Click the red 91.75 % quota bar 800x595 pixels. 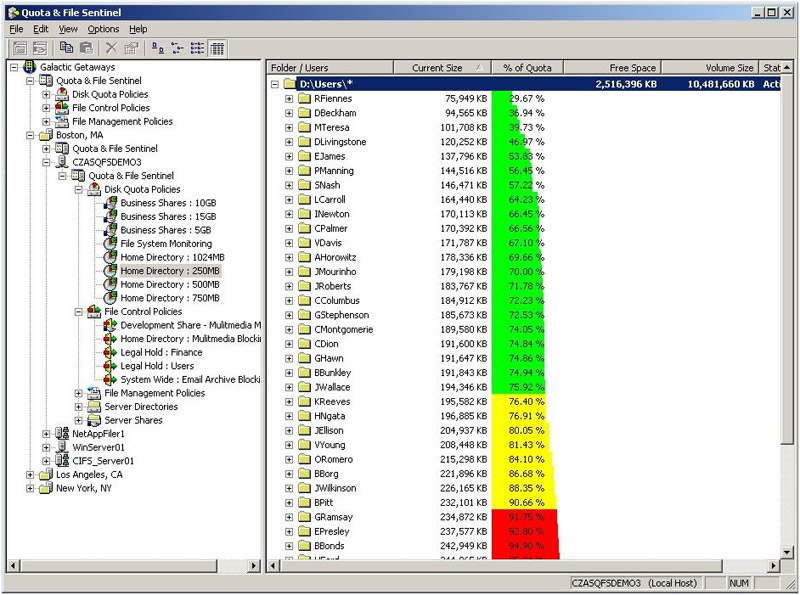click(x=524, y=517)
